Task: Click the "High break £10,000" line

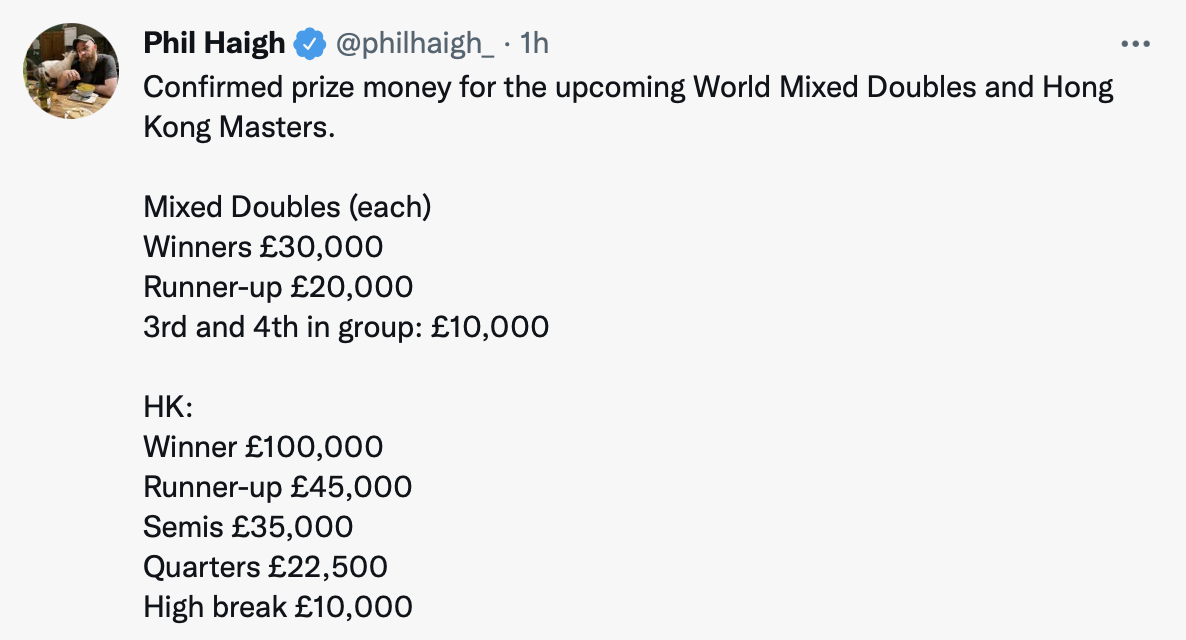Action: coord(278,607)
